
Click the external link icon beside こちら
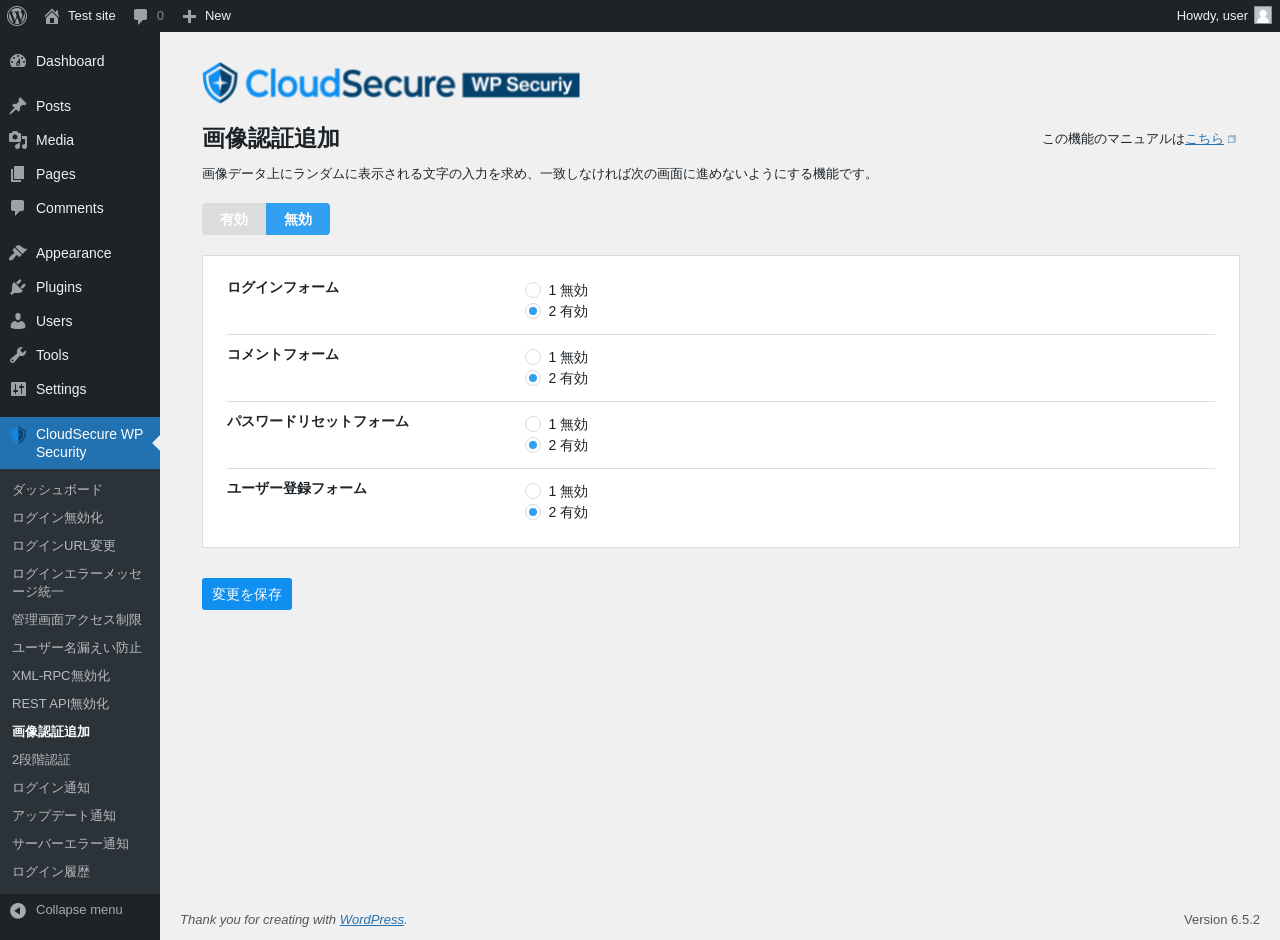[x=1232, y=139]
